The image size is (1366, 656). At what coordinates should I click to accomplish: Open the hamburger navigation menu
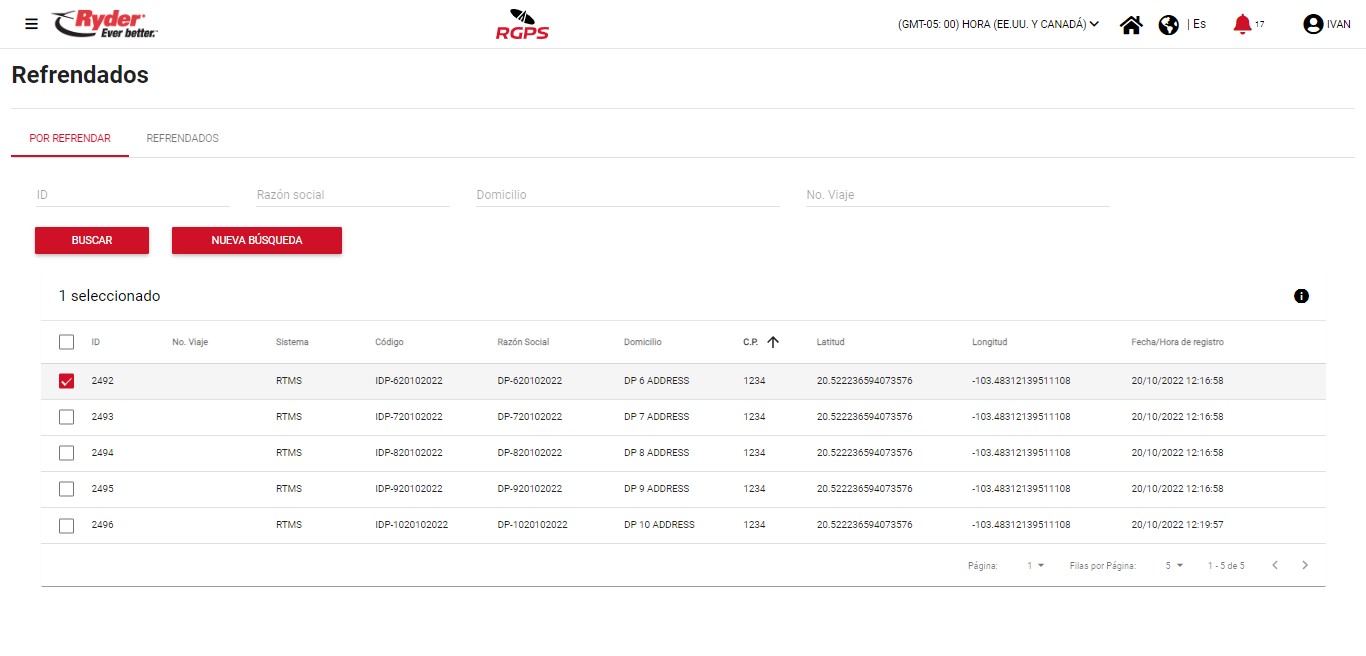(x=32, y=24)
